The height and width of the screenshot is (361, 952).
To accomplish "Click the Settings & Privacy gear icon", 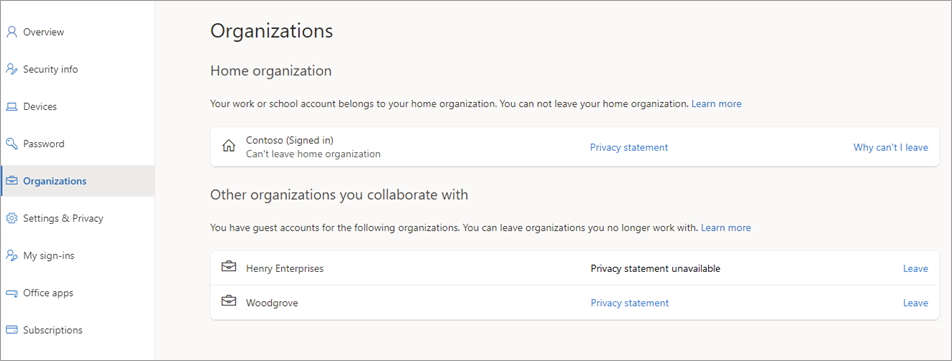I will 12,218.
